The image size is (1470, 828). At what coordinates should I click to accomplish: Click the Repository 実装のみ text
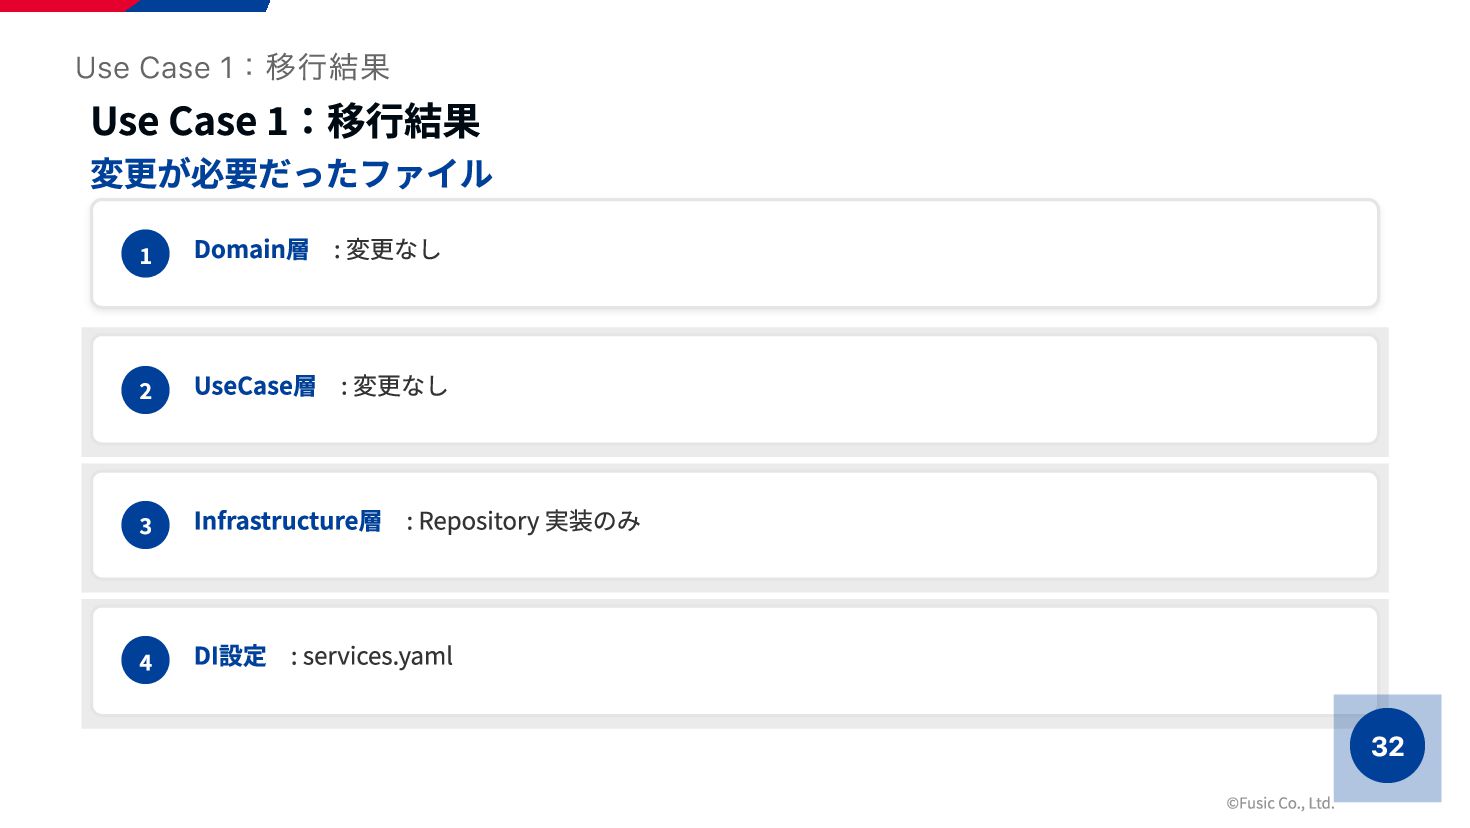tap(529, 521)
